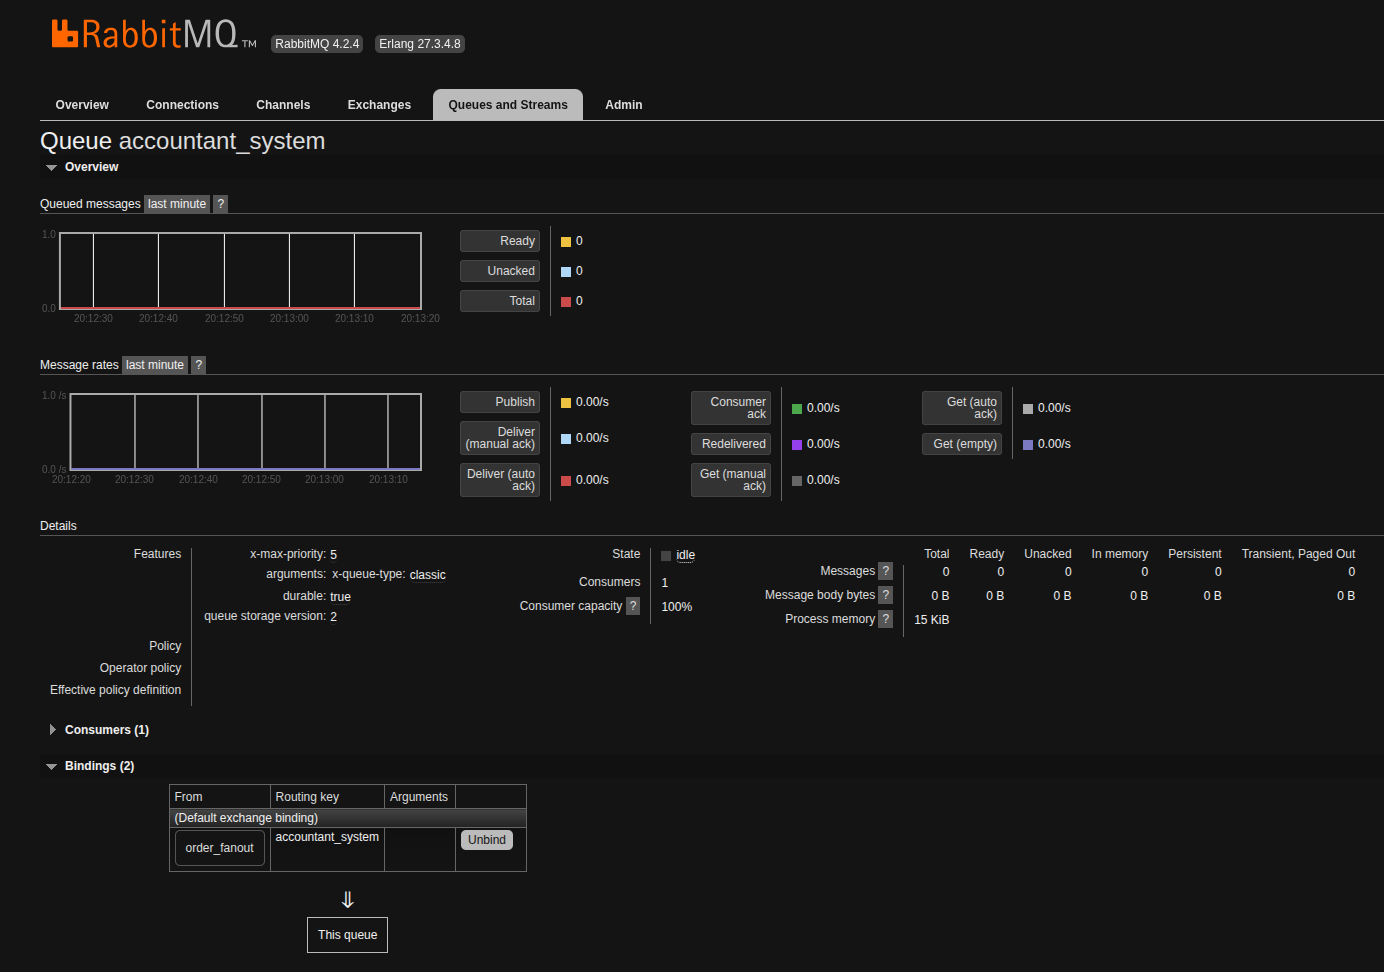Click help icon beside Process memory
This screenshot has height=972, width=1384.
point(885,619)
